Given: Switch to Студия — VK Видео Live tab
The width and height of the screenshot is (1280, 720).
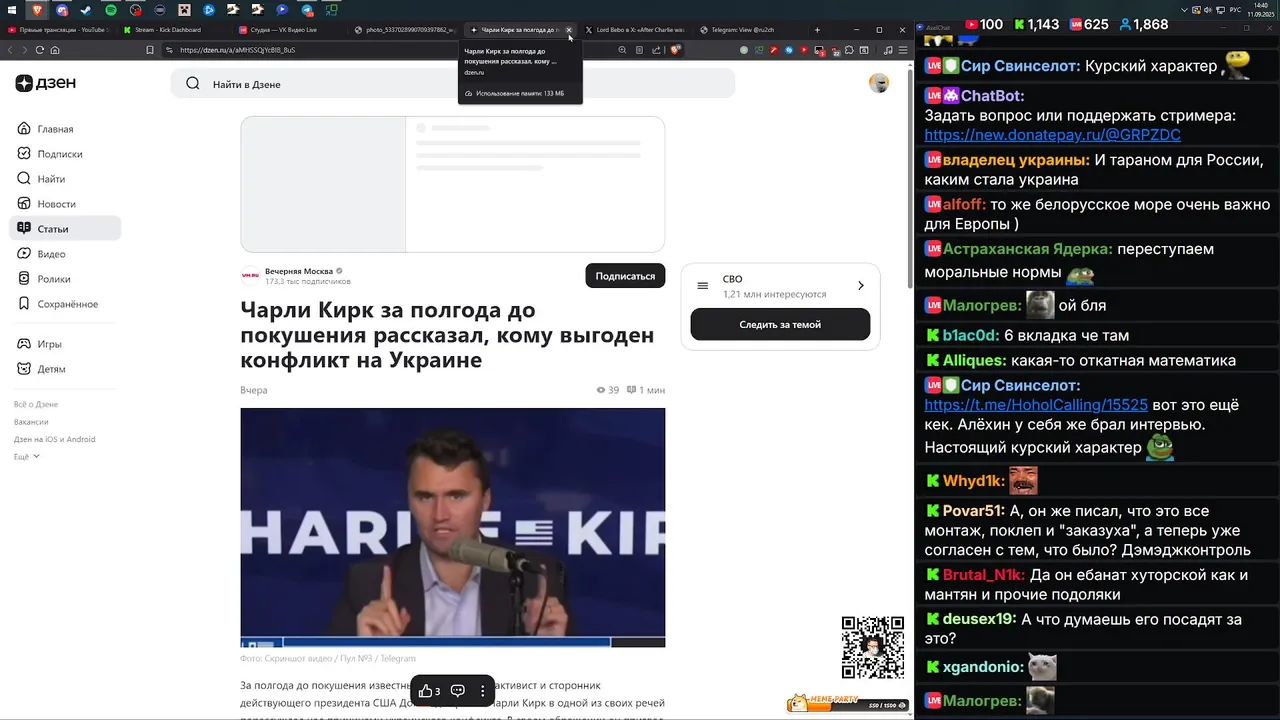Looking at the screenshot, I should pyautogui.click(x=290, y=30).
